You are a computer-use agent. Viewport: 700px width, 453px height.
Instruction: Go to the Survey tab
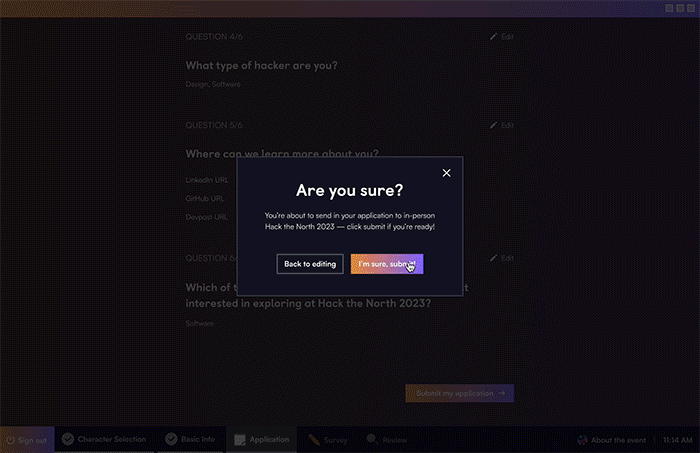click(x=328, y=440)
